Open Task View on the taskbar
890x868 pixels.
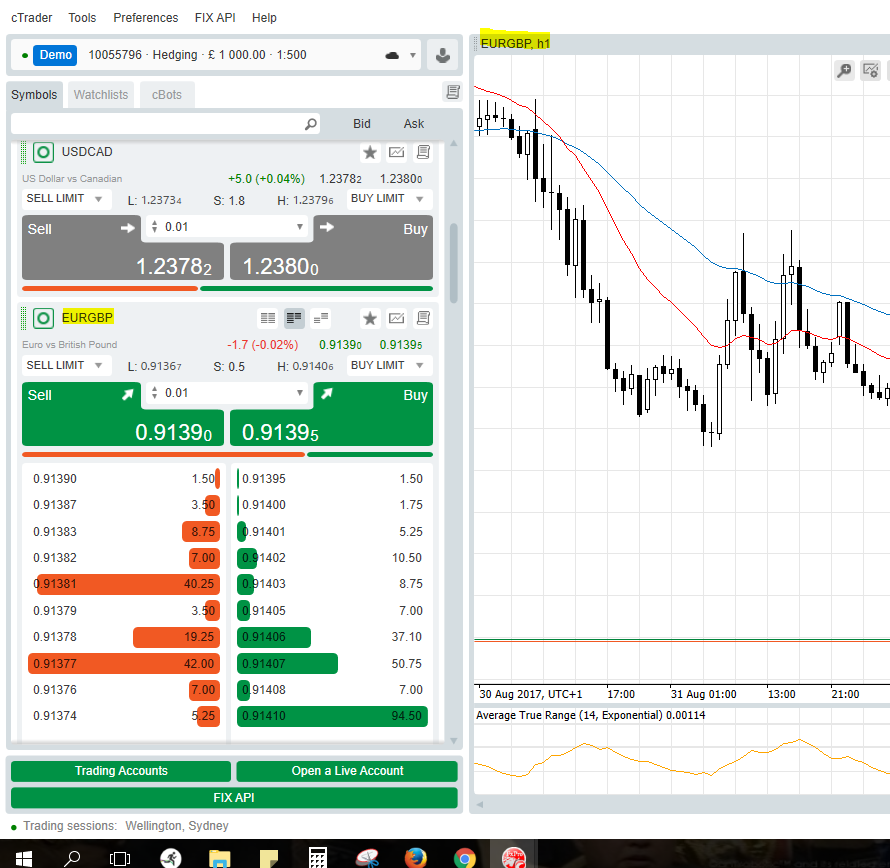120,857
